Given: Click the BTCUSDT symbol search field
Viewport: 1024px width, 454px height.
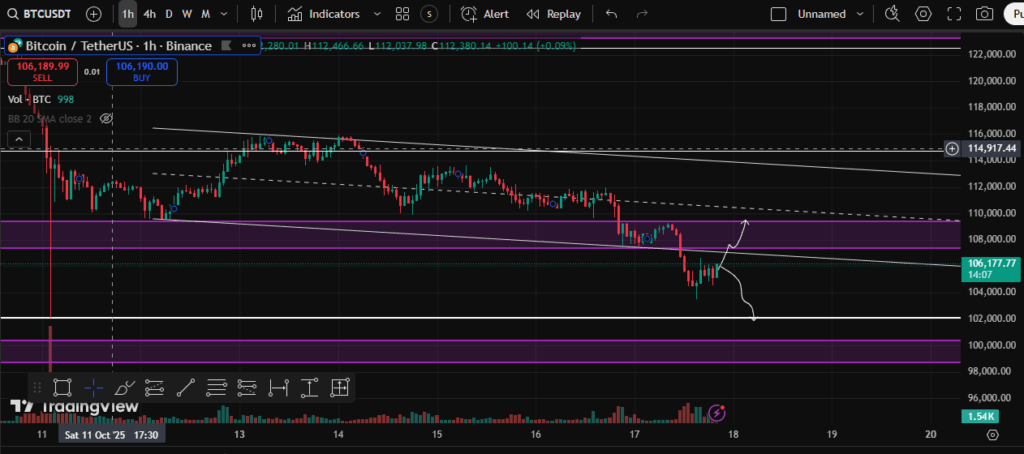Looking at the screenshot, I should point(46,14).
